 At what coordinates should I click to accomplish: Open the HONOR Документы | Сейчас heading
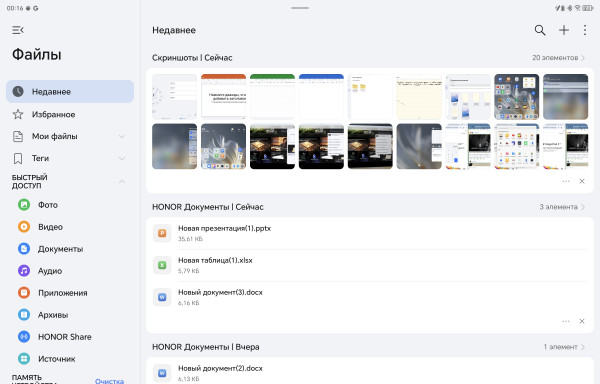click(x=208, y=207)
